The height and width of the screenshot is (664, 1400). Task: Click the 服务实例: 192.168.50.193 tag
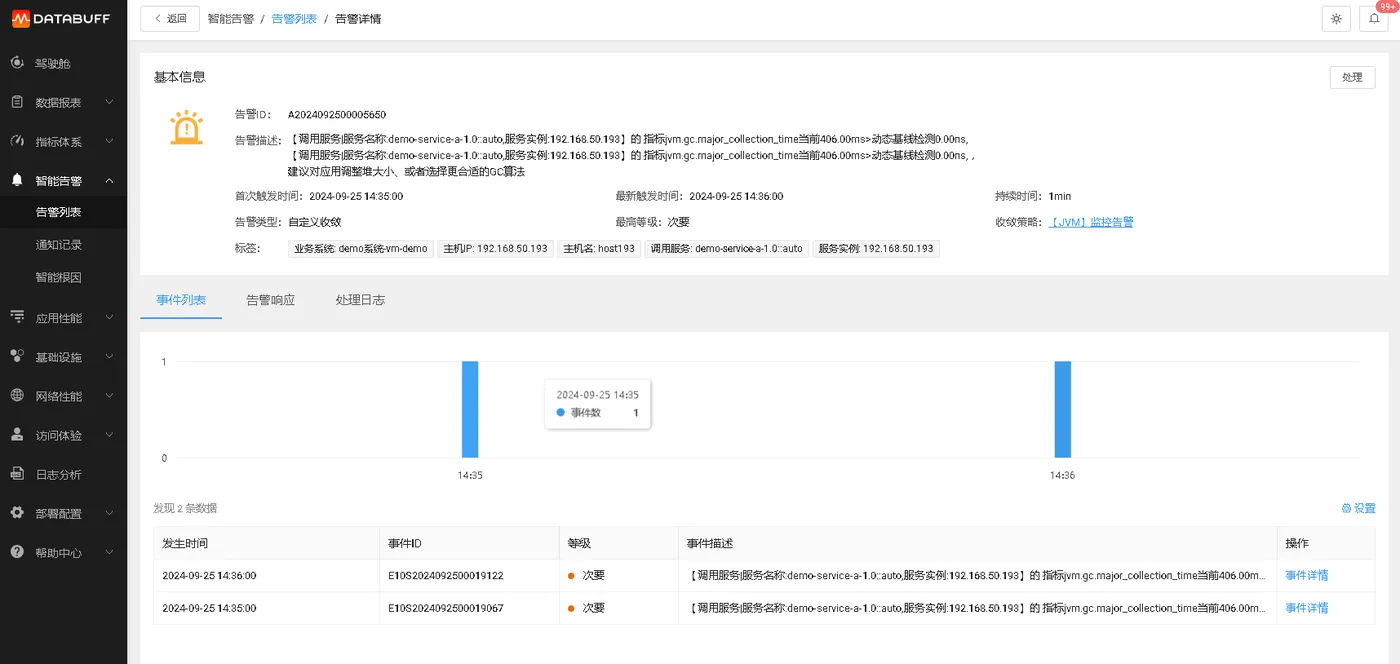point(876,249)
